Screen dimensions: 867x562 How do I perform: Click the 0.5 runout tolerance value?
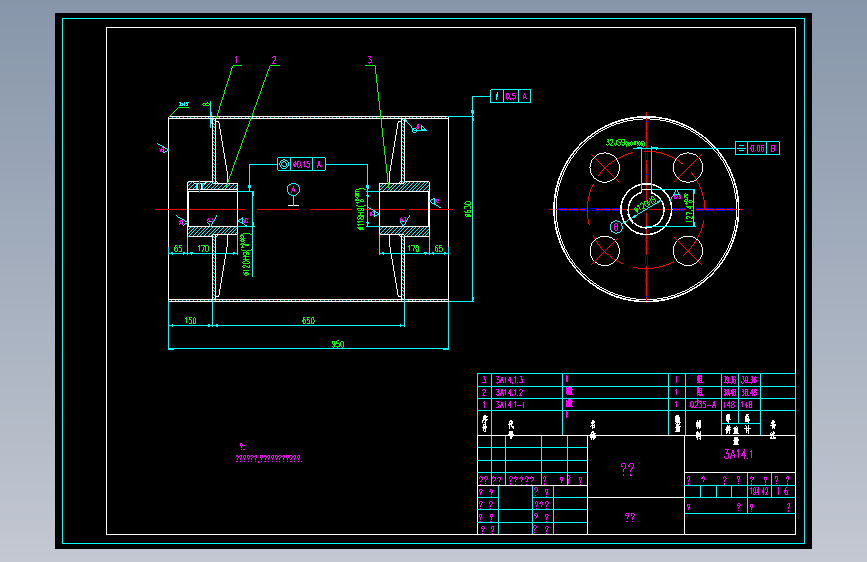pyautogui.click(x=510, y=96)
